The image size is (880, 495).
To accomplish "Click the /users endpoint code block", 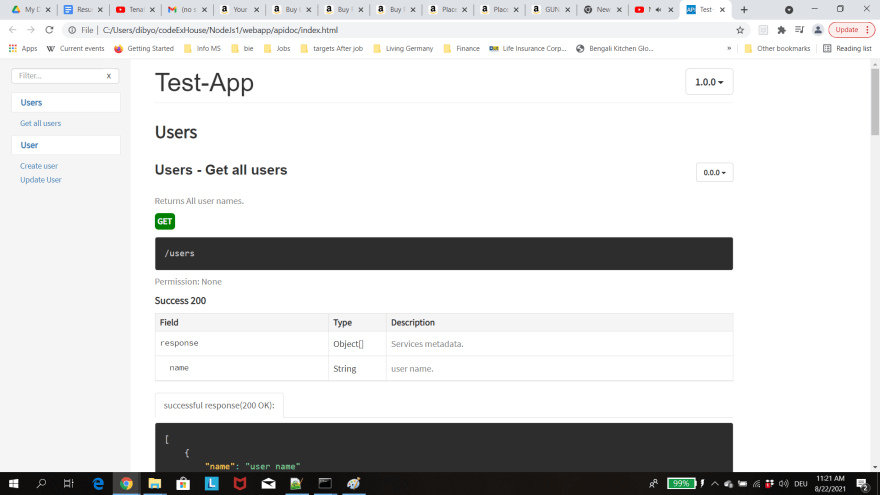I will pos(443,254).
